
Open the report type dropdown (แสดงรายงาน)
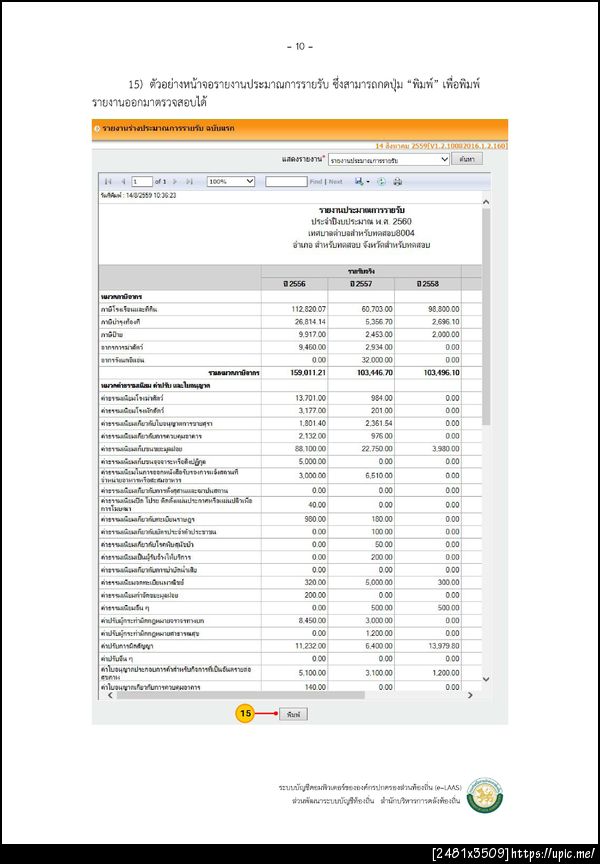[x=389, y=160]
